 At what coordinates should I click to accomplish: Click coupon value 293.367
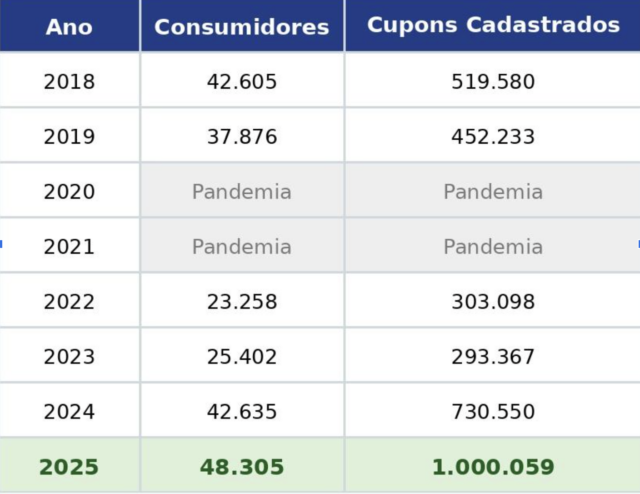(x=493, y=357)
